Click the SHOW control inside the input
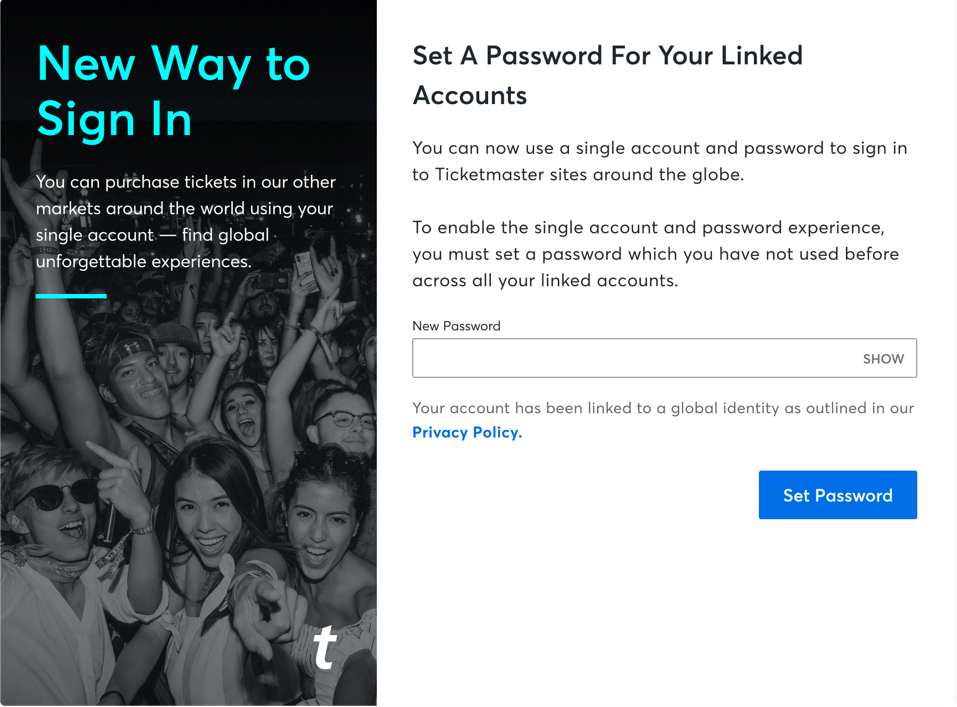 (x=883, y=358)
